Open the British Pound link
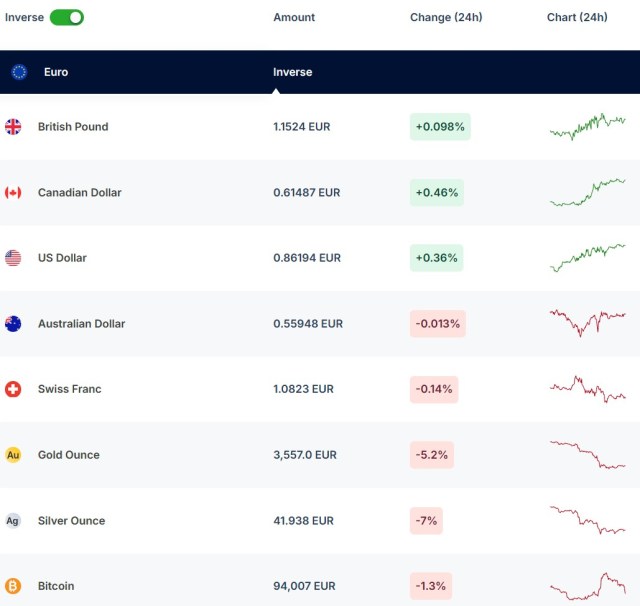Image resolution: width=640 pixels, height=606 pixels. tap(73, 127)
